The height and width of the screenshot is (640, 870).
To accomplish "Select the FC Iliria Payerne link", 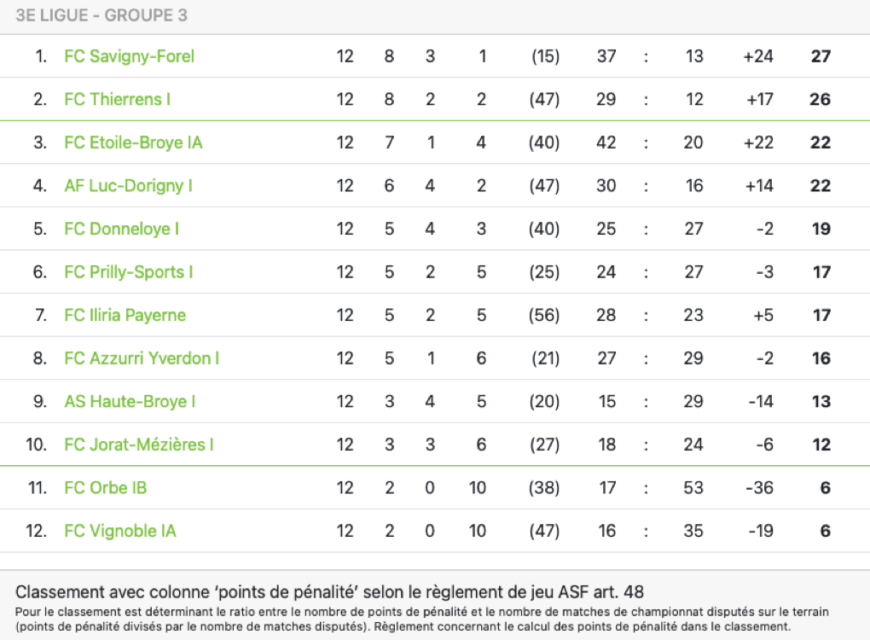I will (125, 315).
